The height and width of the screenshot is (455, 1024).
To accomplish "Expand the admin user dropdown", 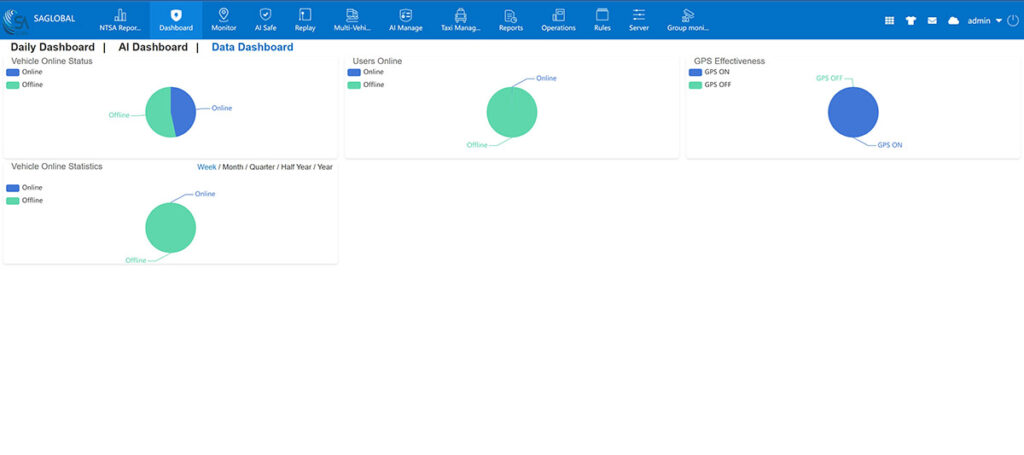I will 984,21.
